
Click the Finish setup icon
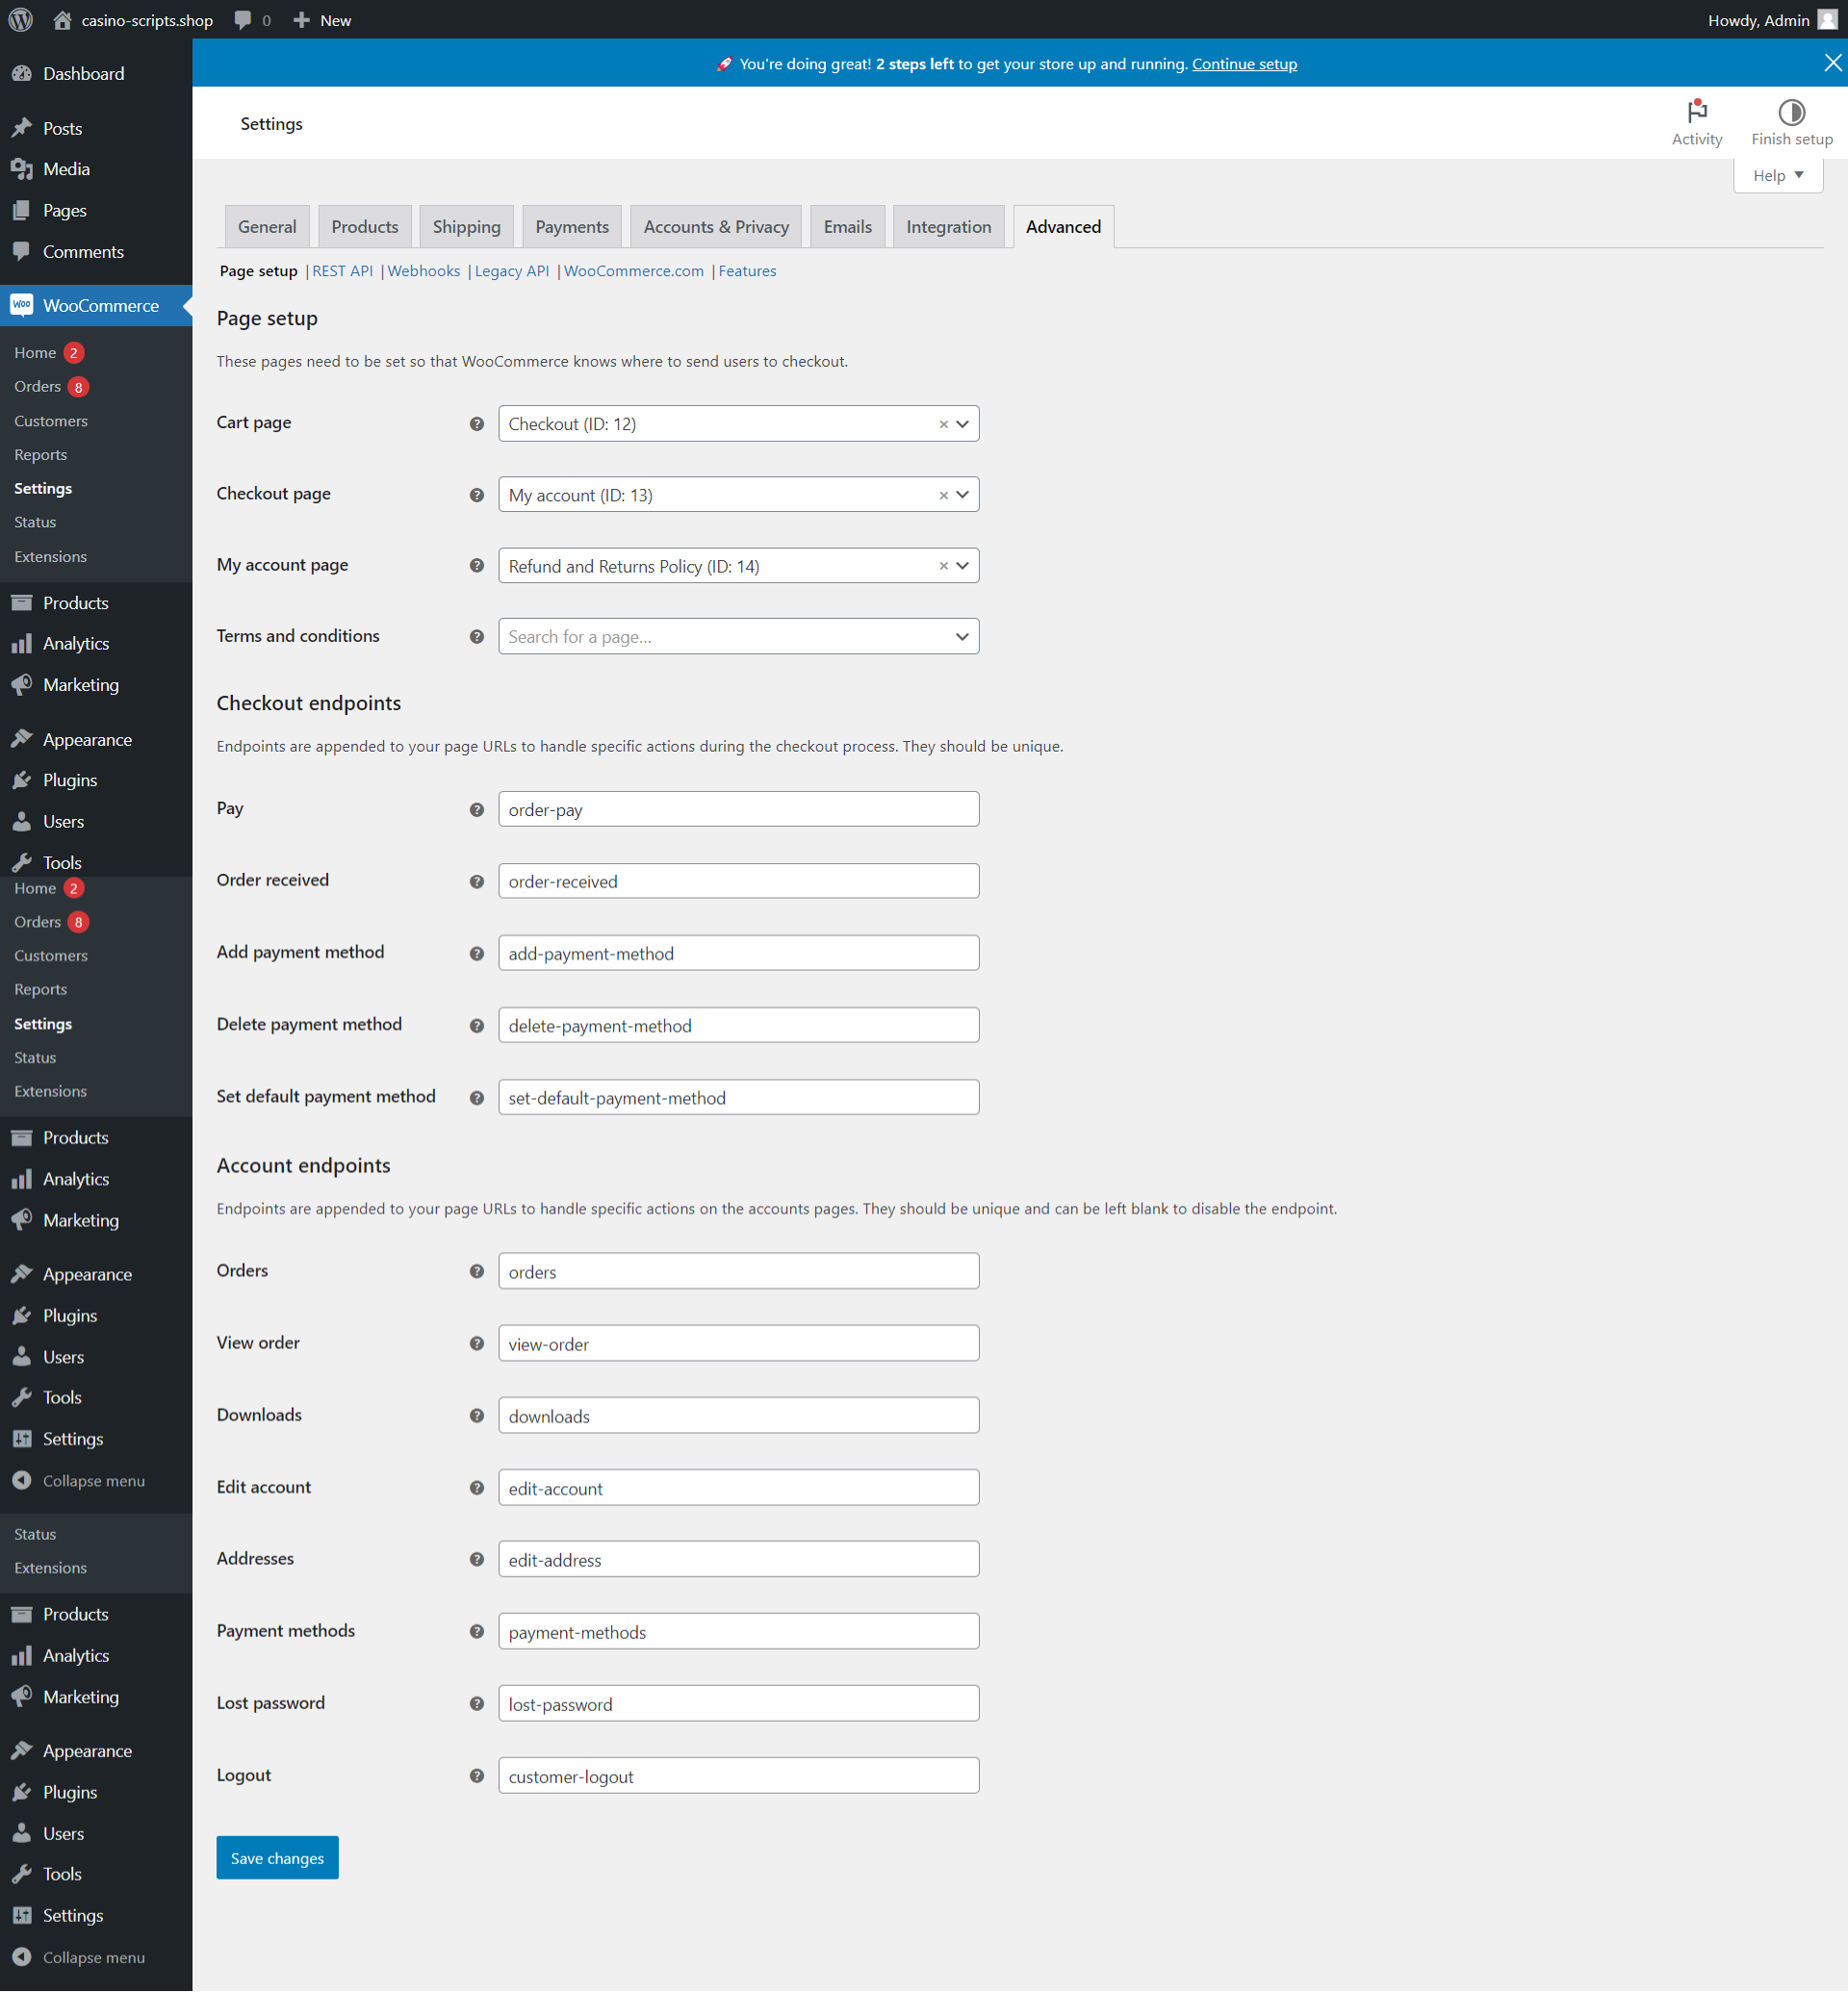pos(1792,111)
